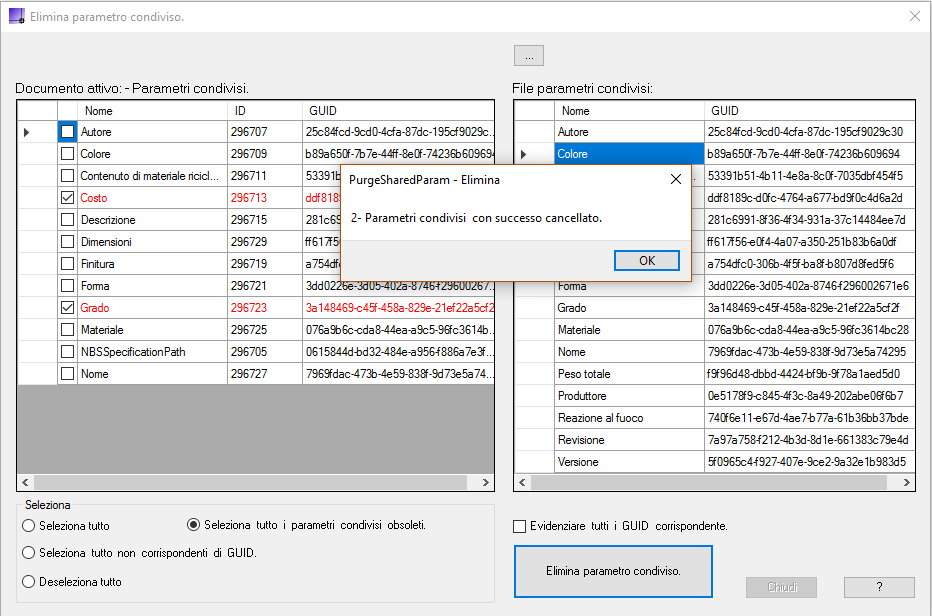Select the Seleziona tutto radio button
932x616 pixels.
click(29, 526)
